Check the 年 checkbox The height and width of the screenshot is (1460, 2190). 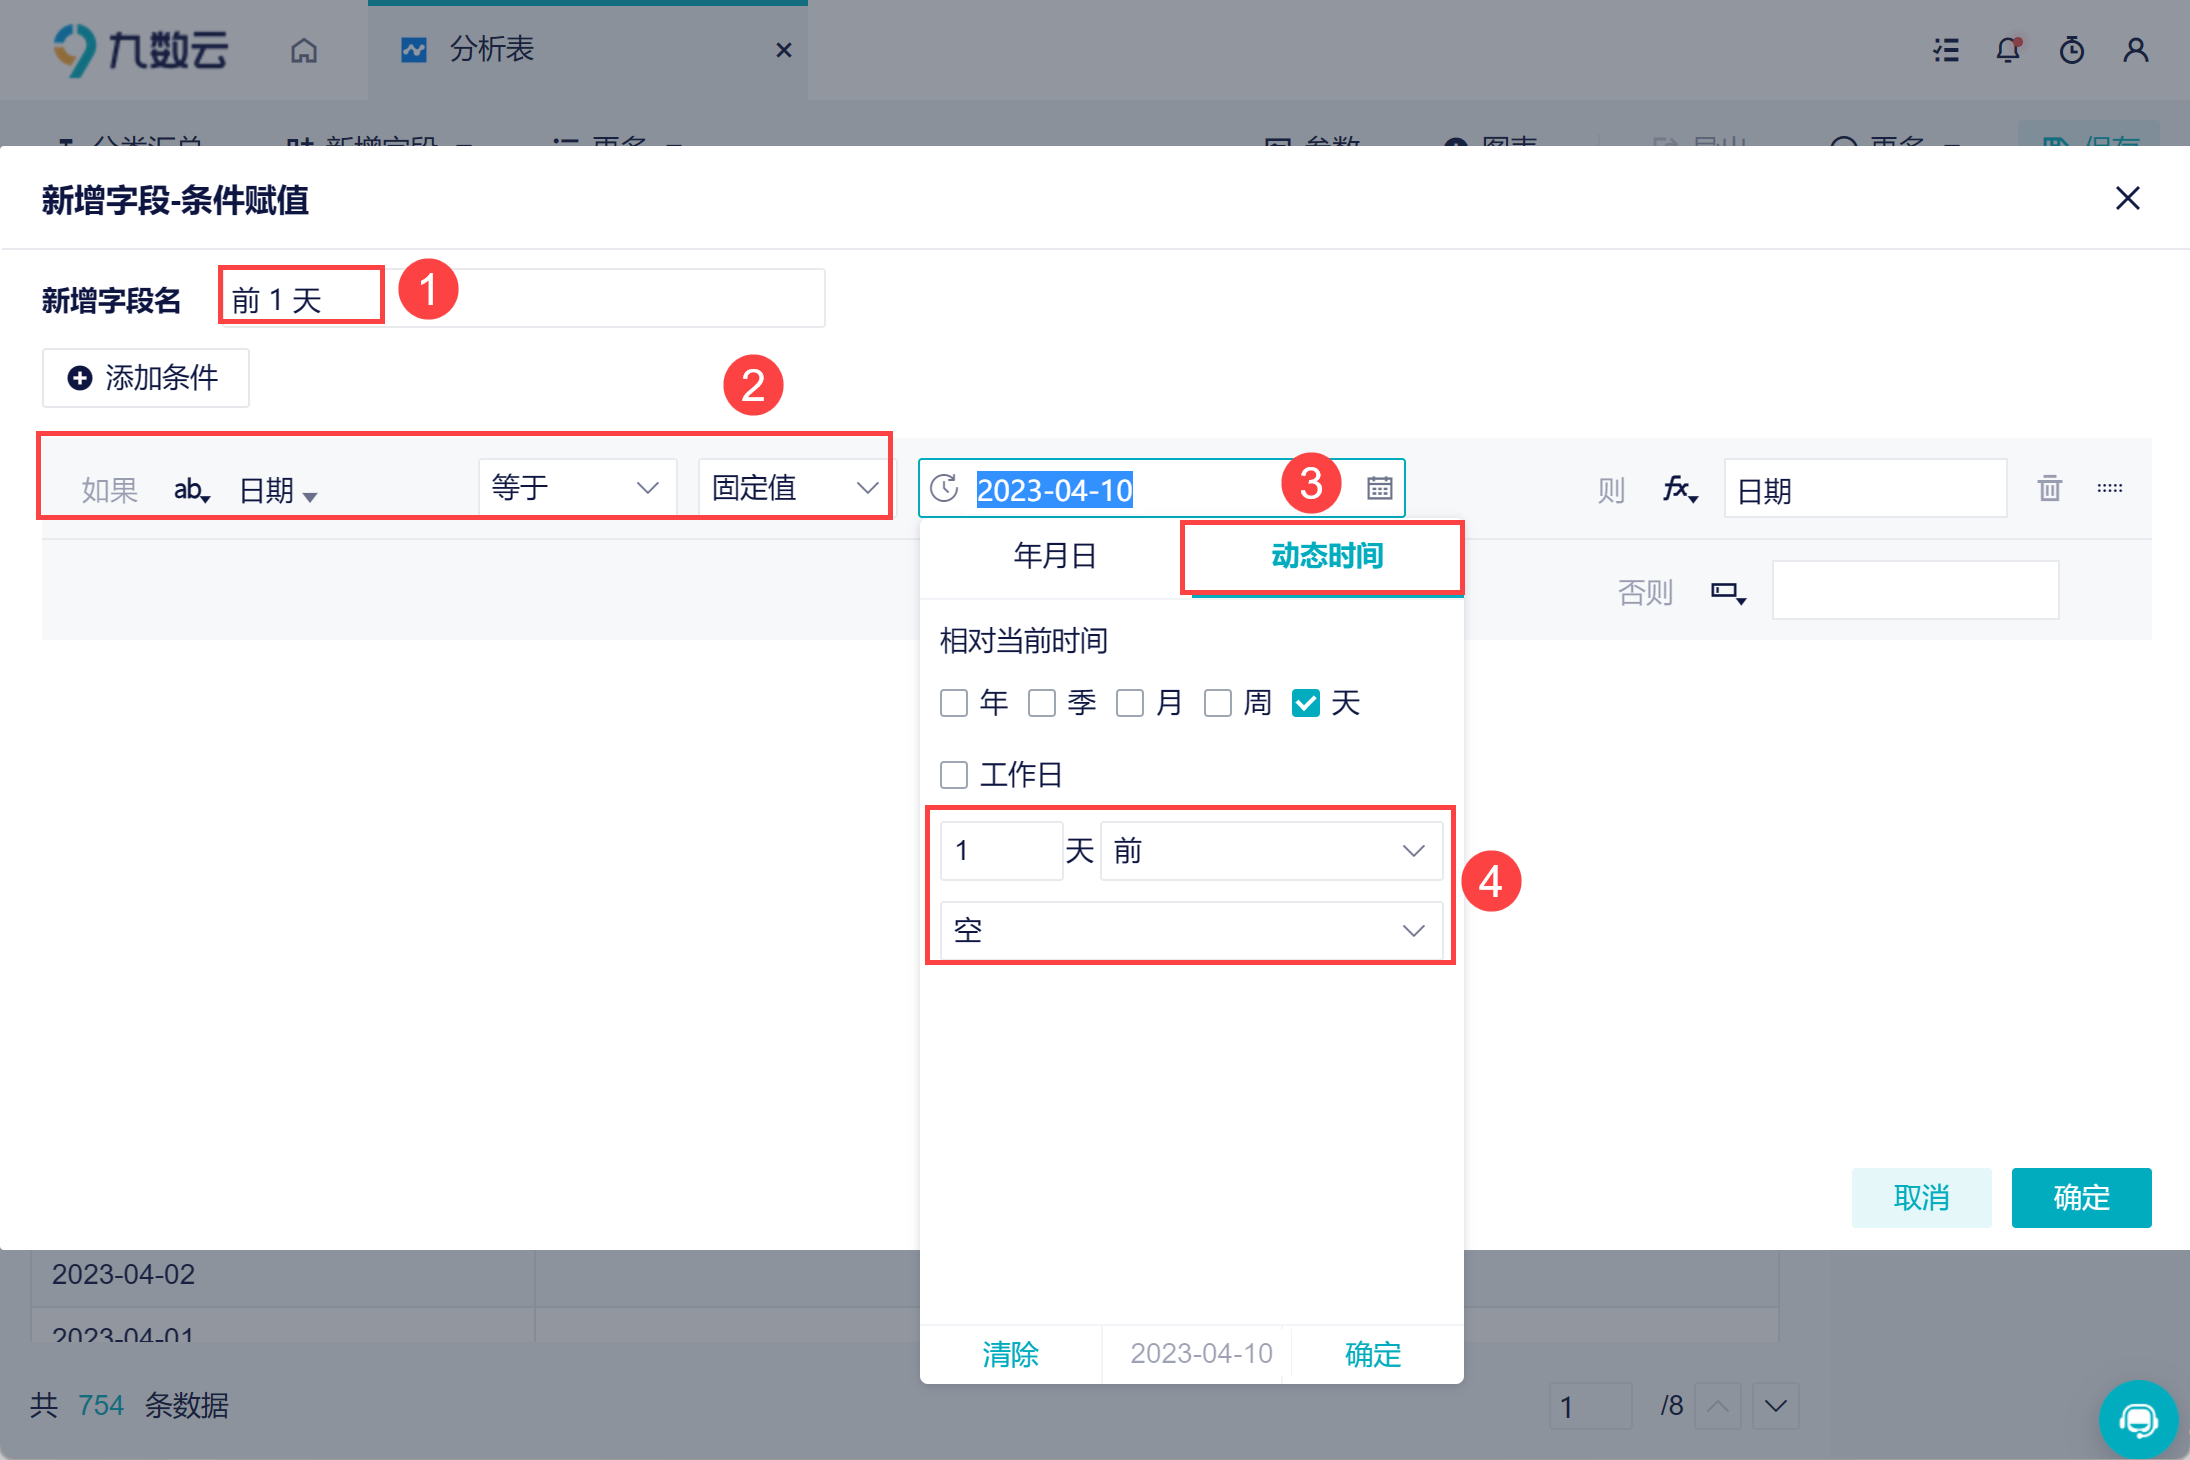[954, 703]
